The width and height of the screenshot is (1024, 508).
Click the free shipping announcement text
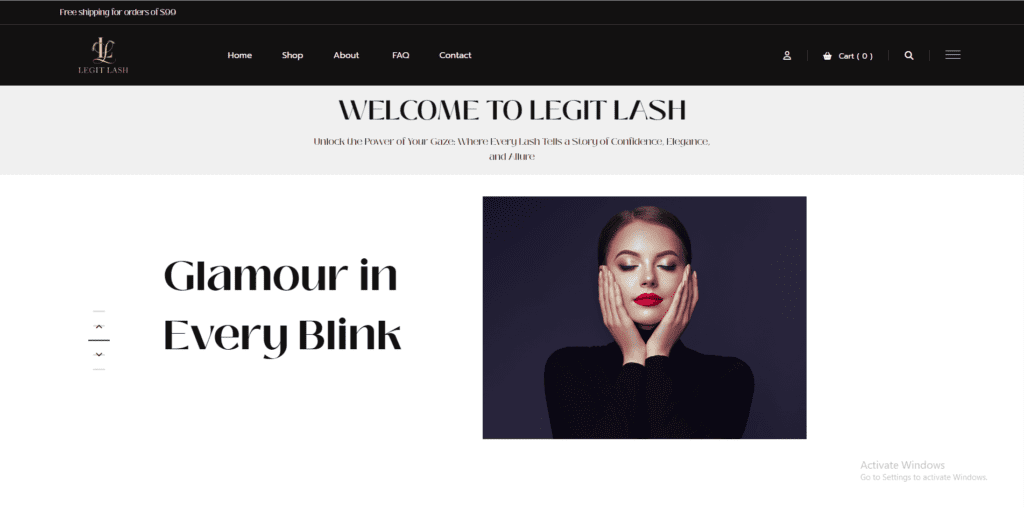118,12
